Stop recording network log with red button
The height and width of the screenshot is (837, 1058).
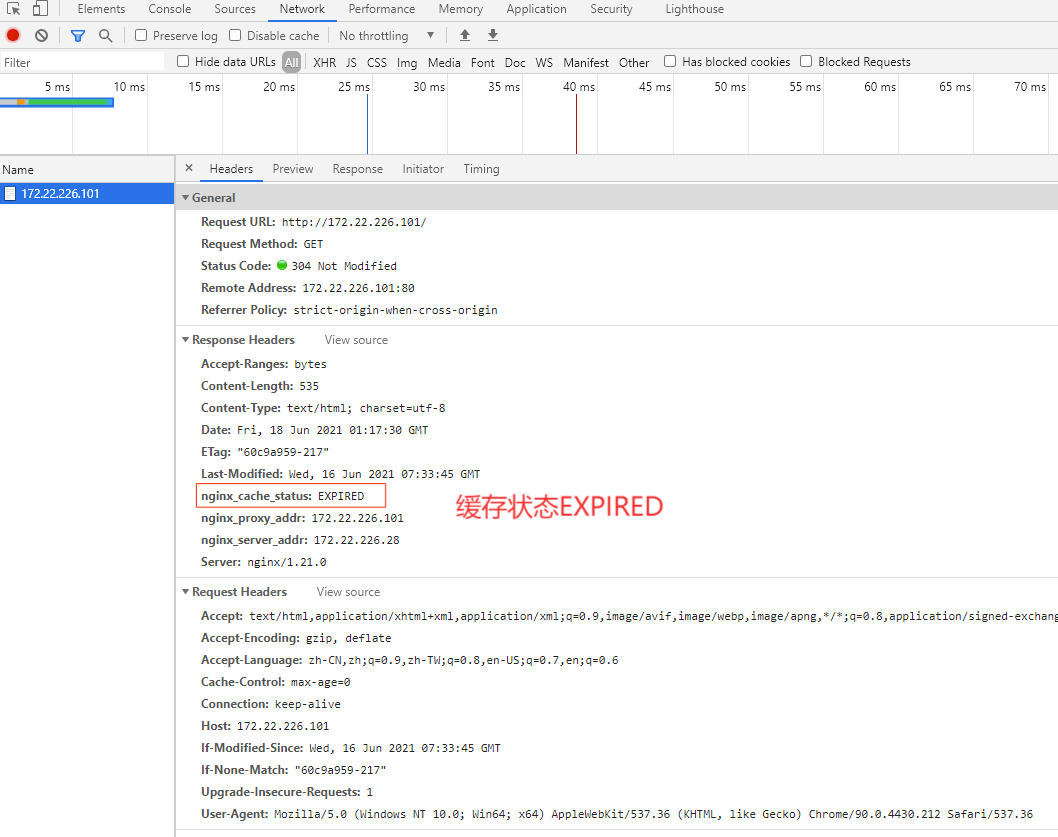[13, 35]
